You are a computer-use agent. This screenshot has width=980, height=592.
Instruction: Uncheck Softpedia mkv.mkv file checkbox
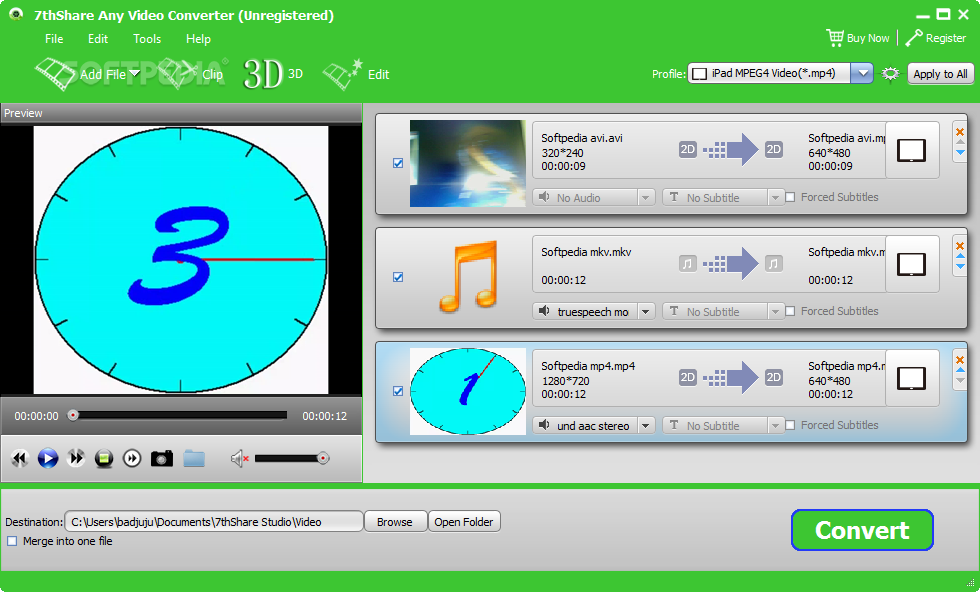(x=398, y=277)
